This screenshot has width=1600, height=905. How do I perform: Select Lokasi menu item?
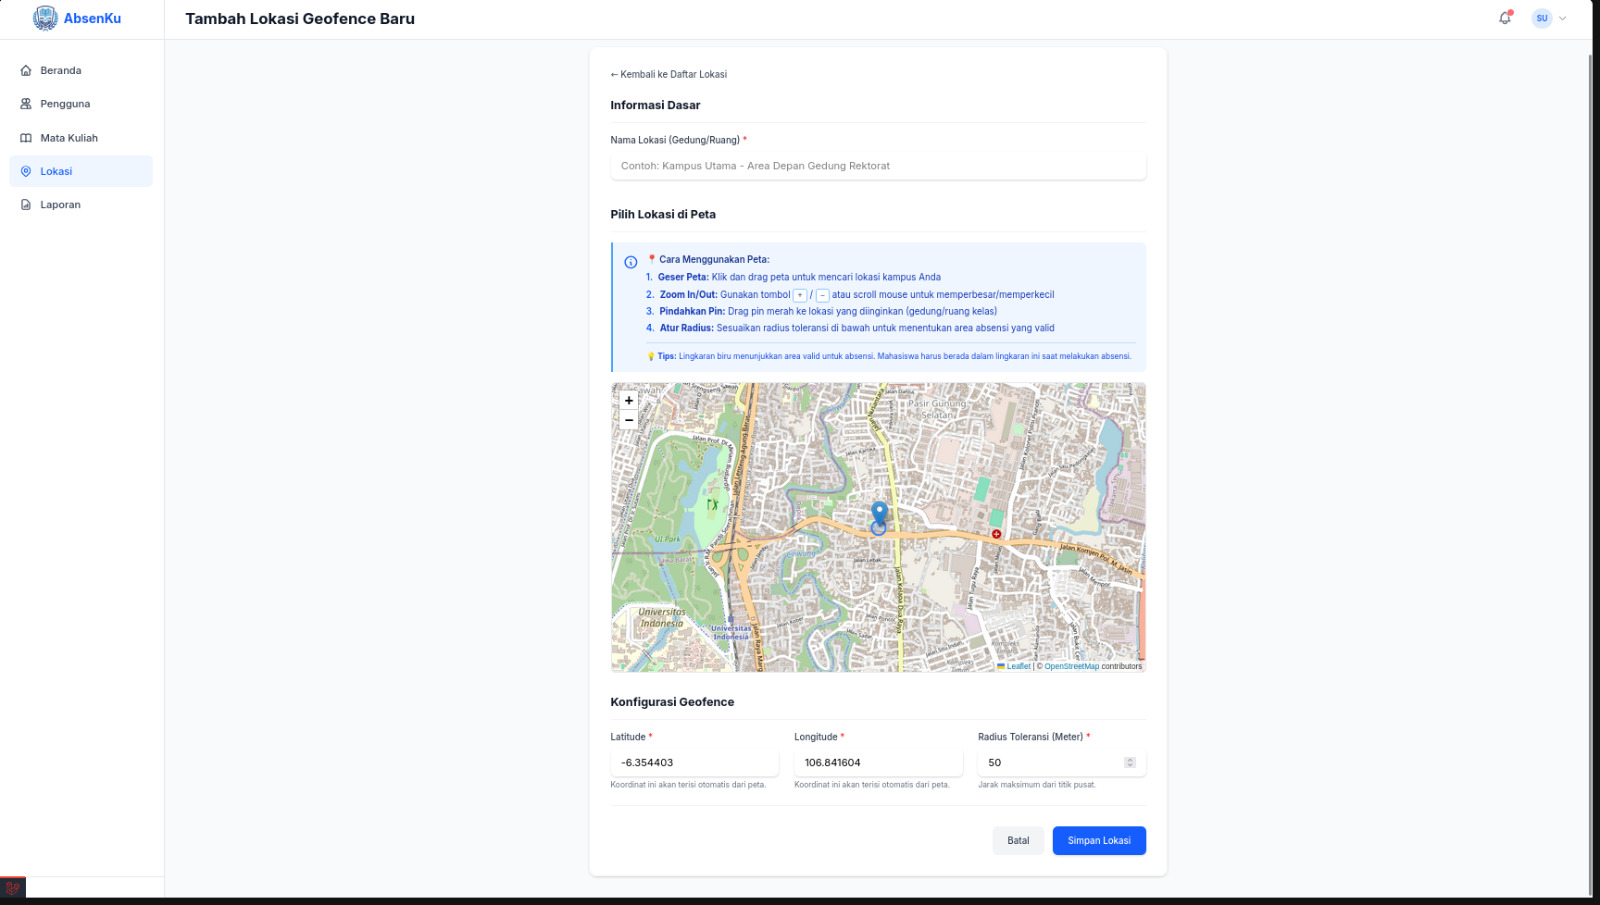tap(81, 171)
